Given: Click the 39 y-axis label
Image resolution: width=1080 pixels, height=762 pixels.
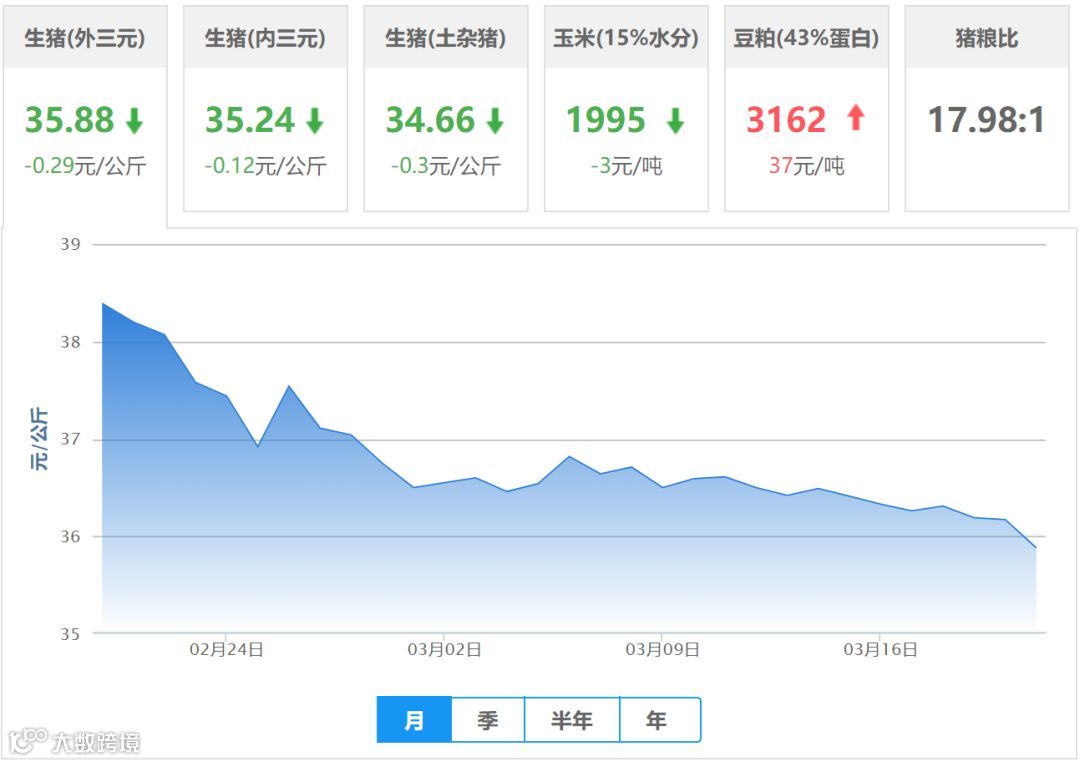Looking at the screenshot, I should pyautogui.click(x=70, y=245).
